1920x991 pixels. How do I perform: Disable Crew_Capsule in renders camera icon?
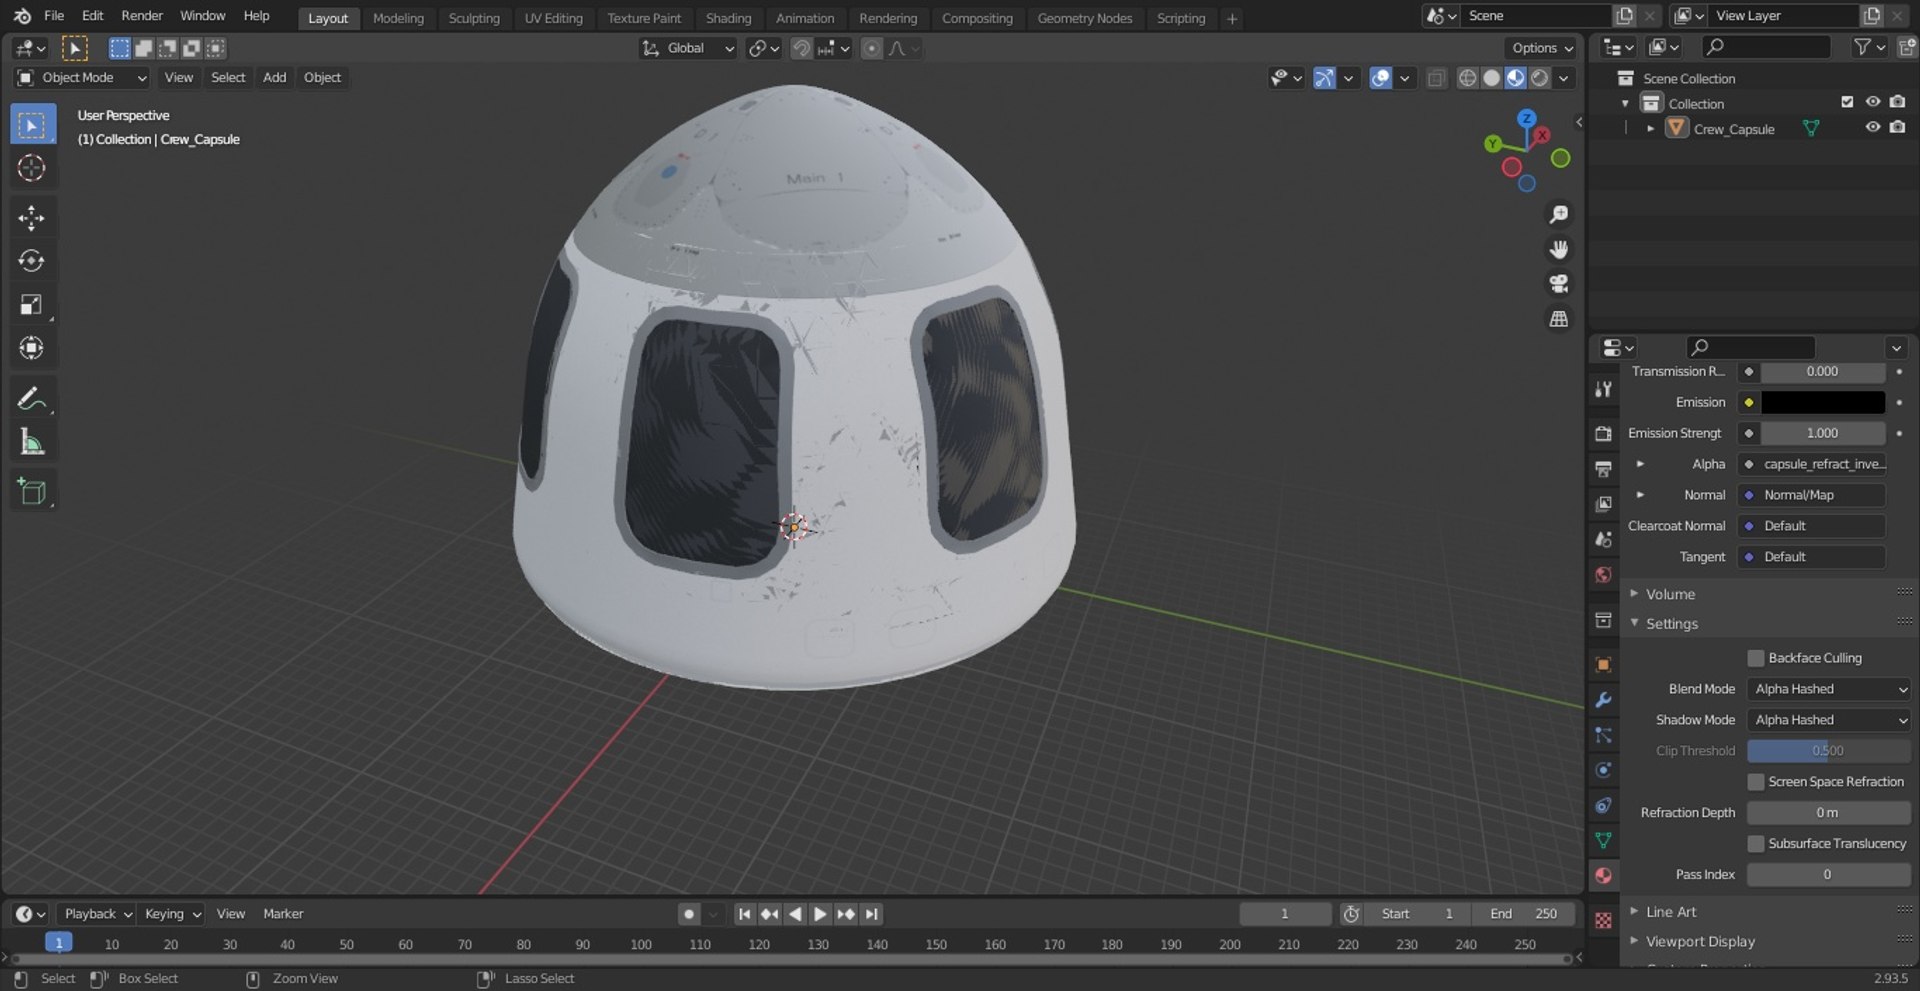click(x=1897, y=128)
